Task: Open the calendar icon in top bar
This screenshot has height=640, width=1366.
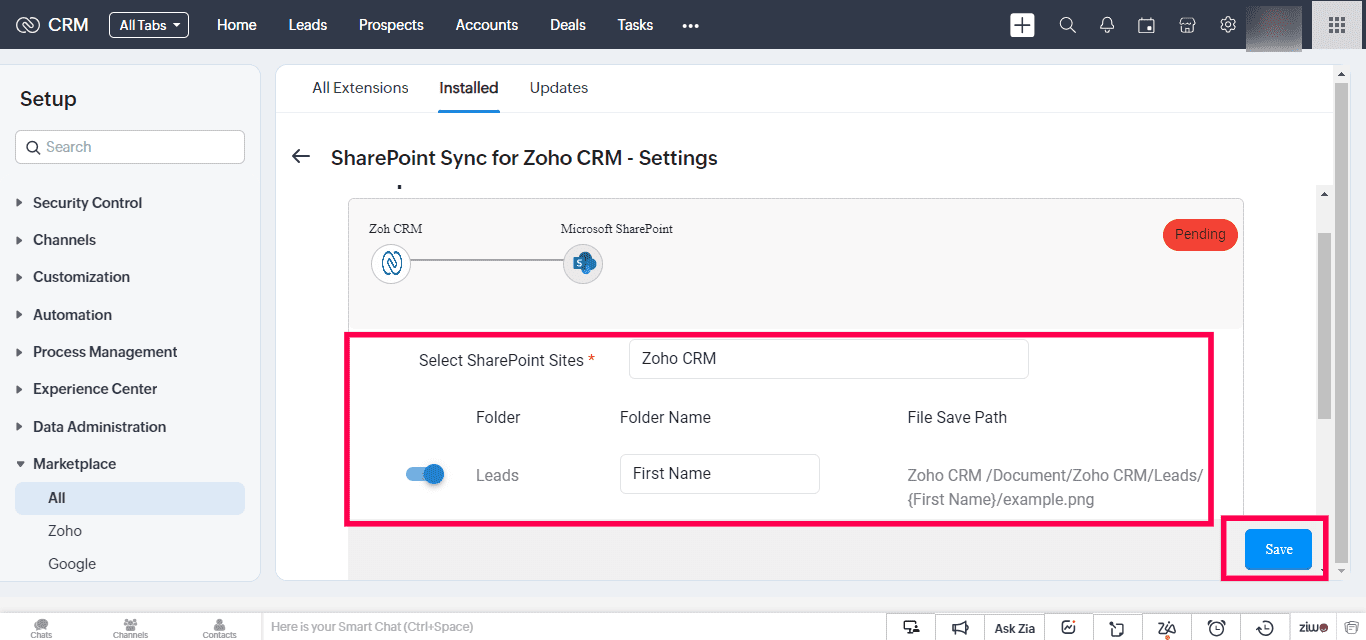Action: tap(1147, 25)
